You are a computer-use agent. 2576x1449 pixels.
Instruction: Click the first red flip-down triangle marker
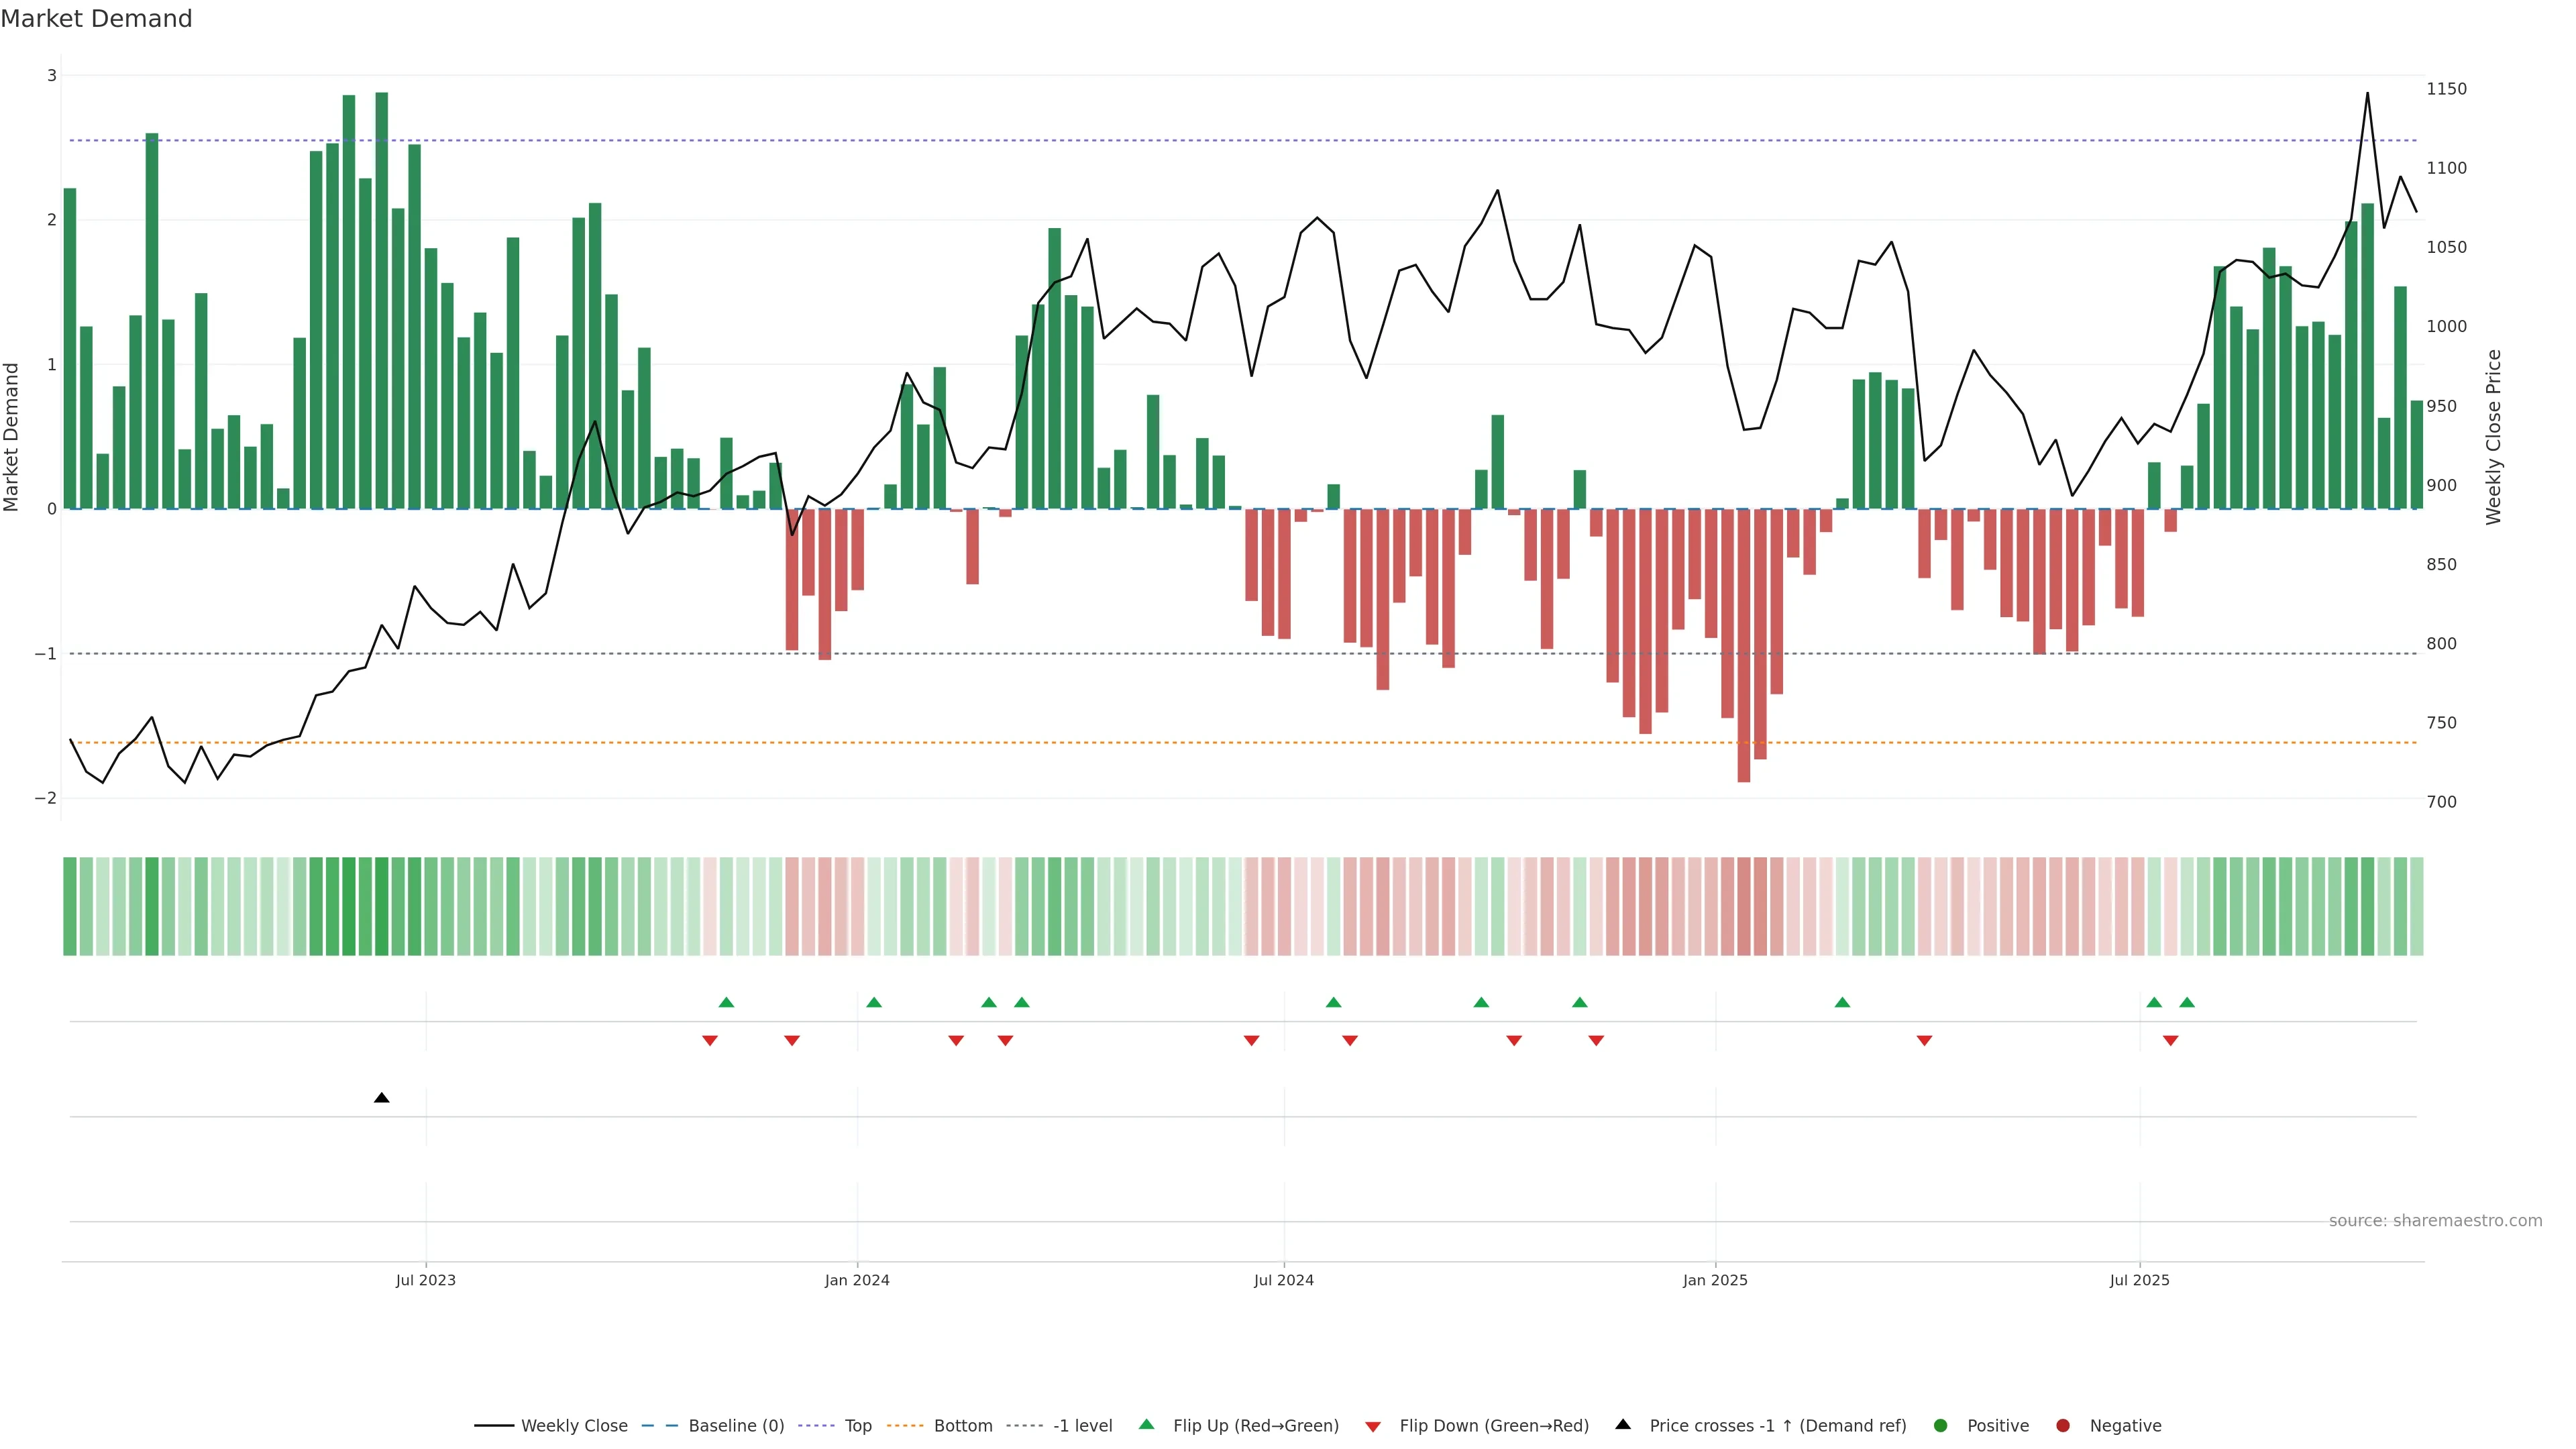pos(710,1041)
